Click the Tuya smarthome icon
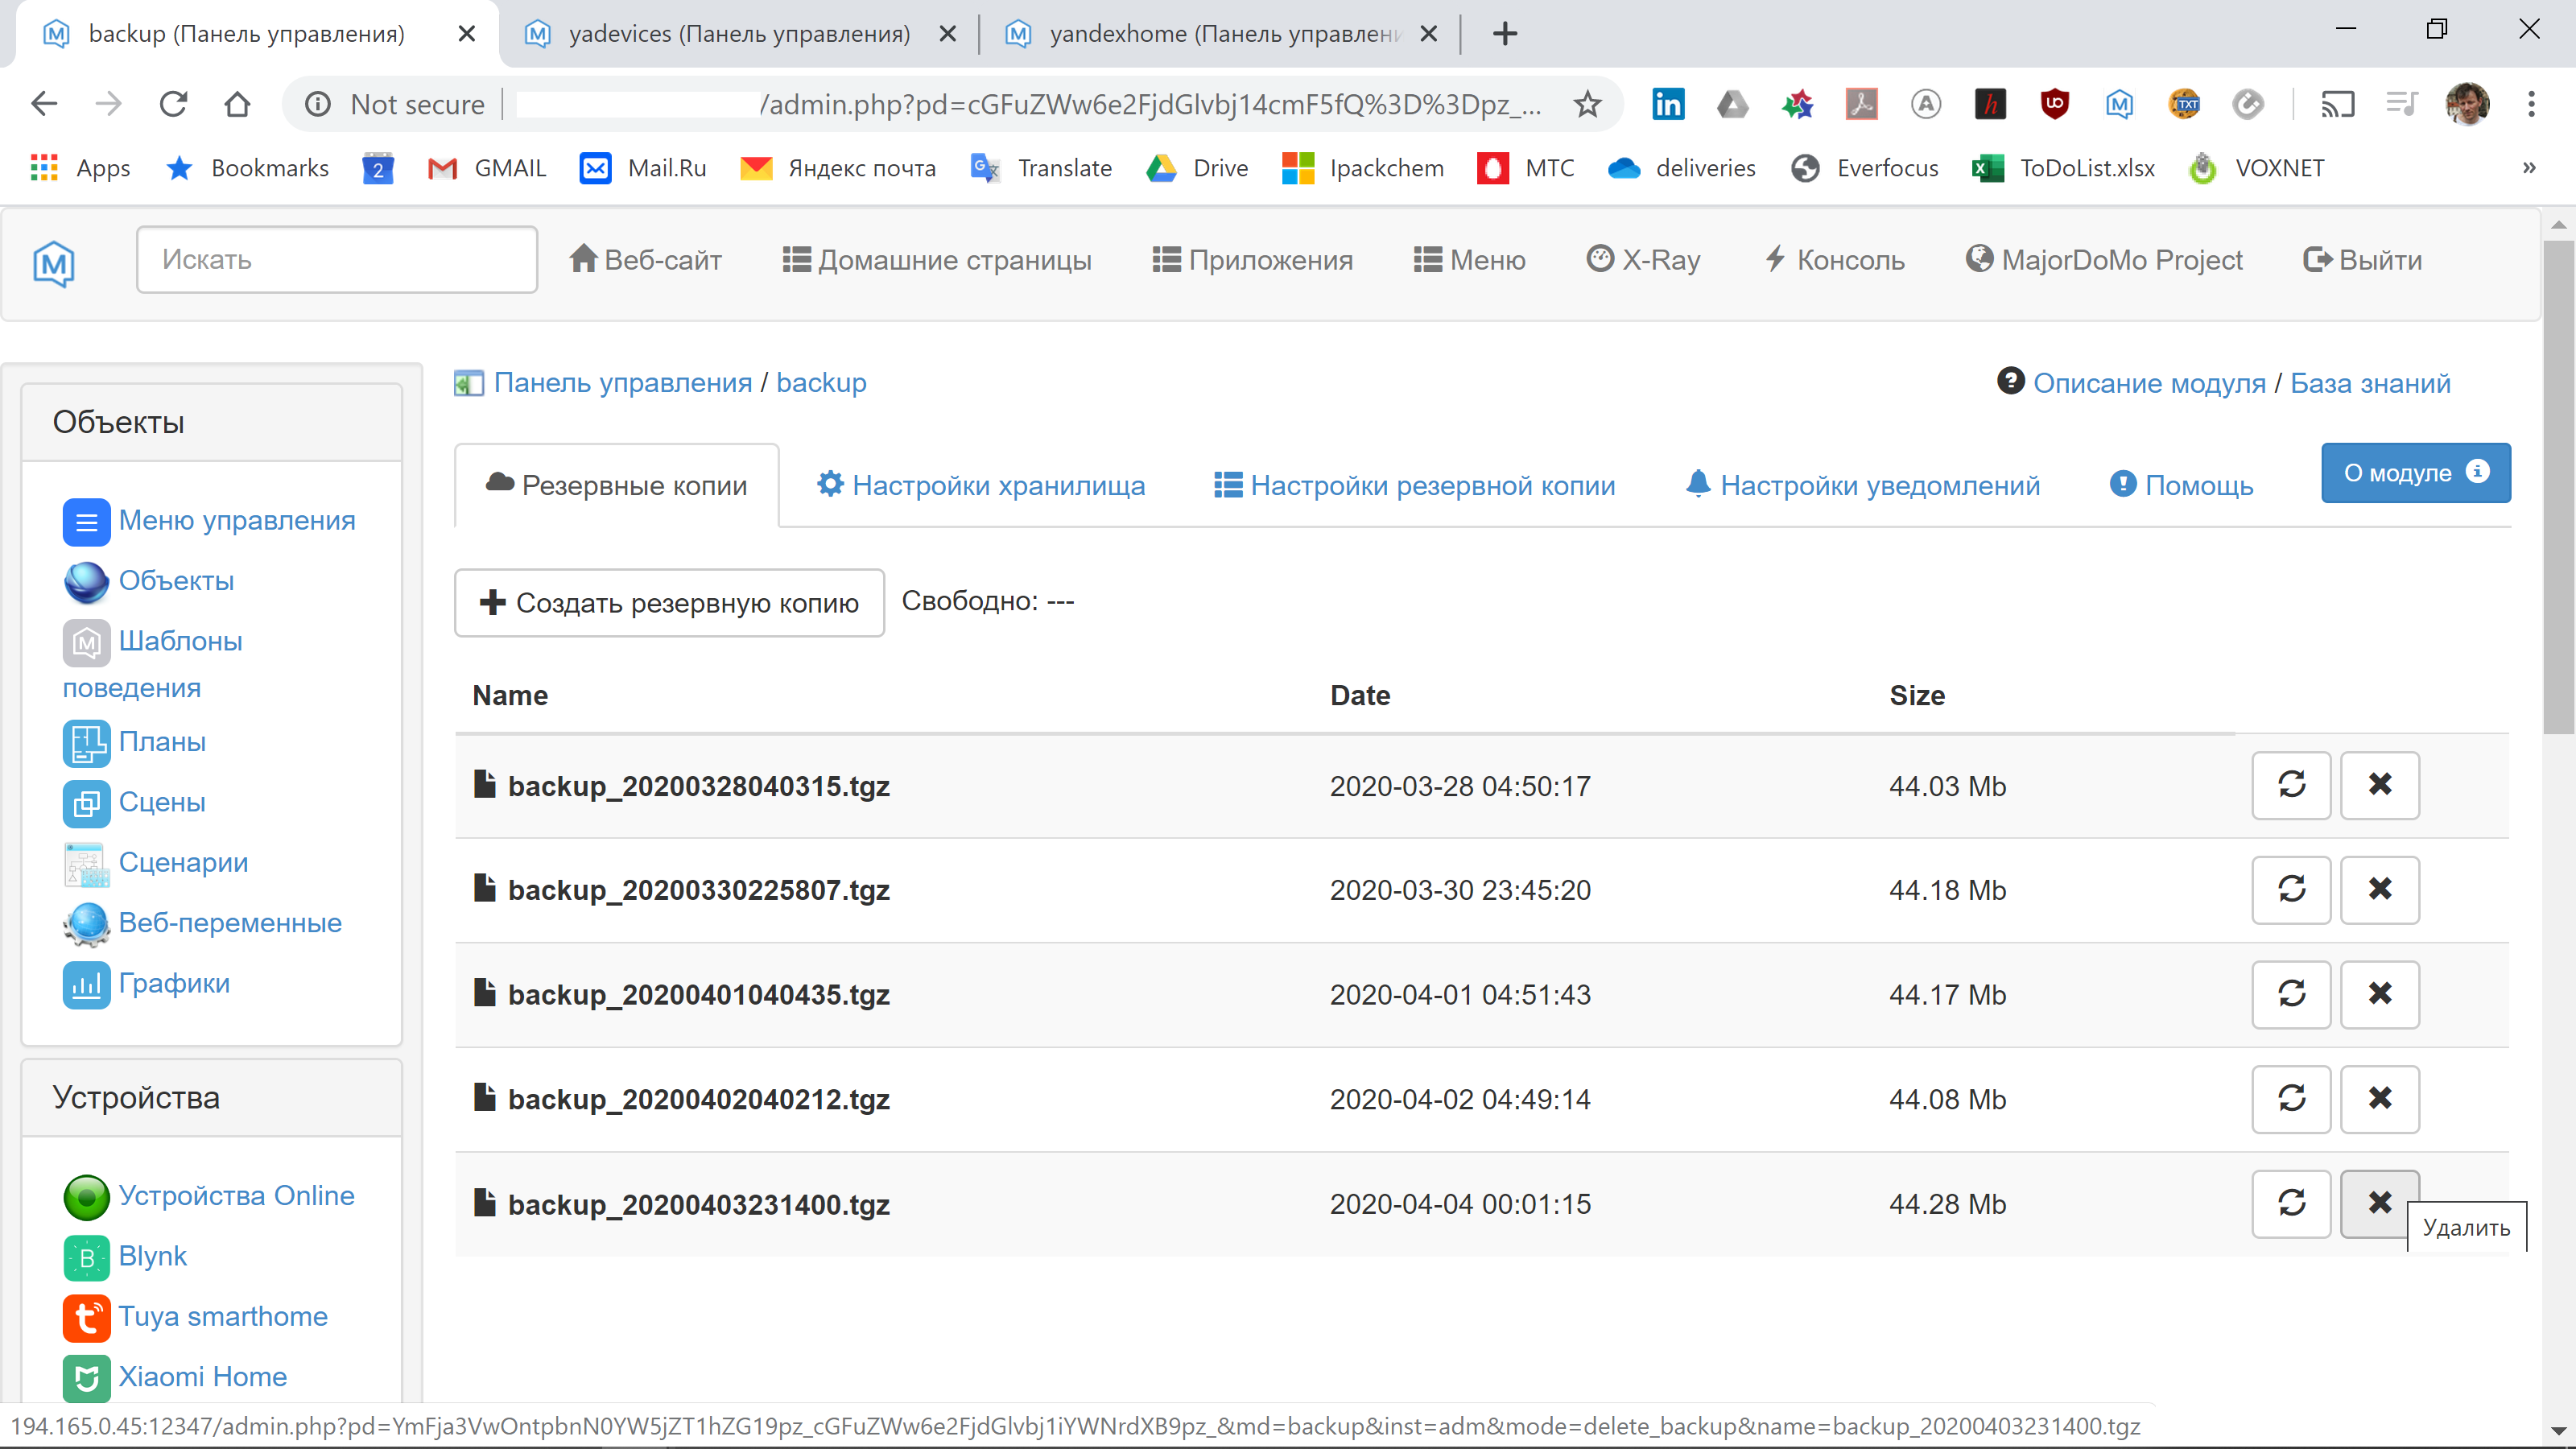 point(86,1318)
